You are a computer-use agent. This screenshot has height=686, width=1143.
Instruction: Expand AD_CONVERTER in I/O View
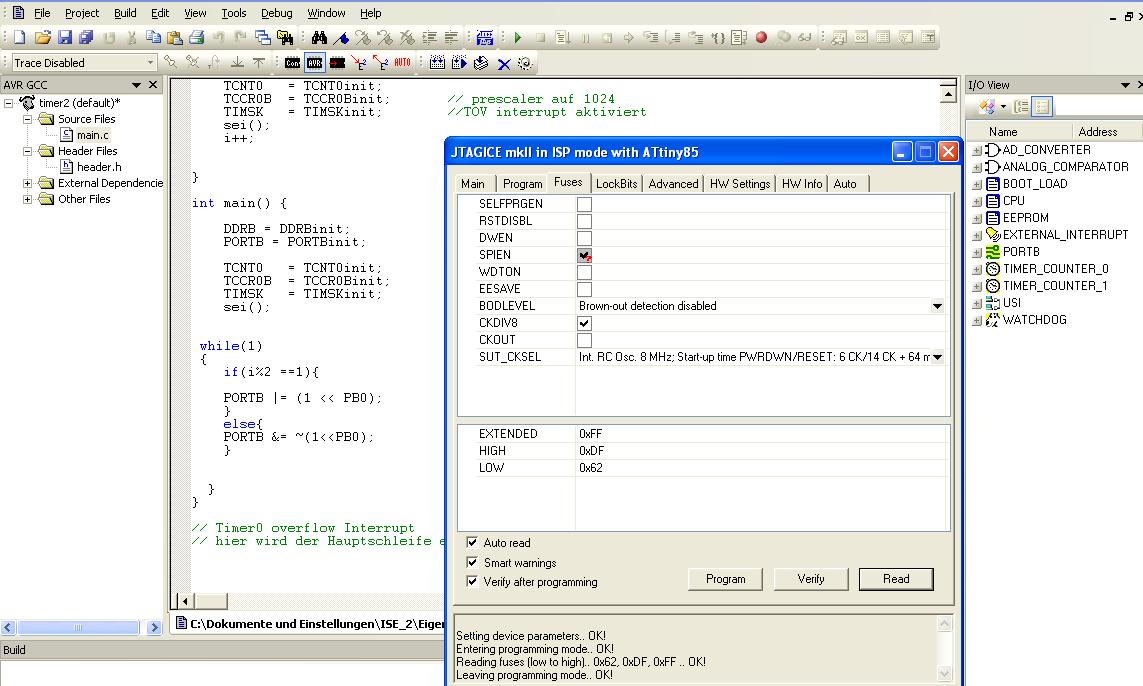(x=977, y=150)
